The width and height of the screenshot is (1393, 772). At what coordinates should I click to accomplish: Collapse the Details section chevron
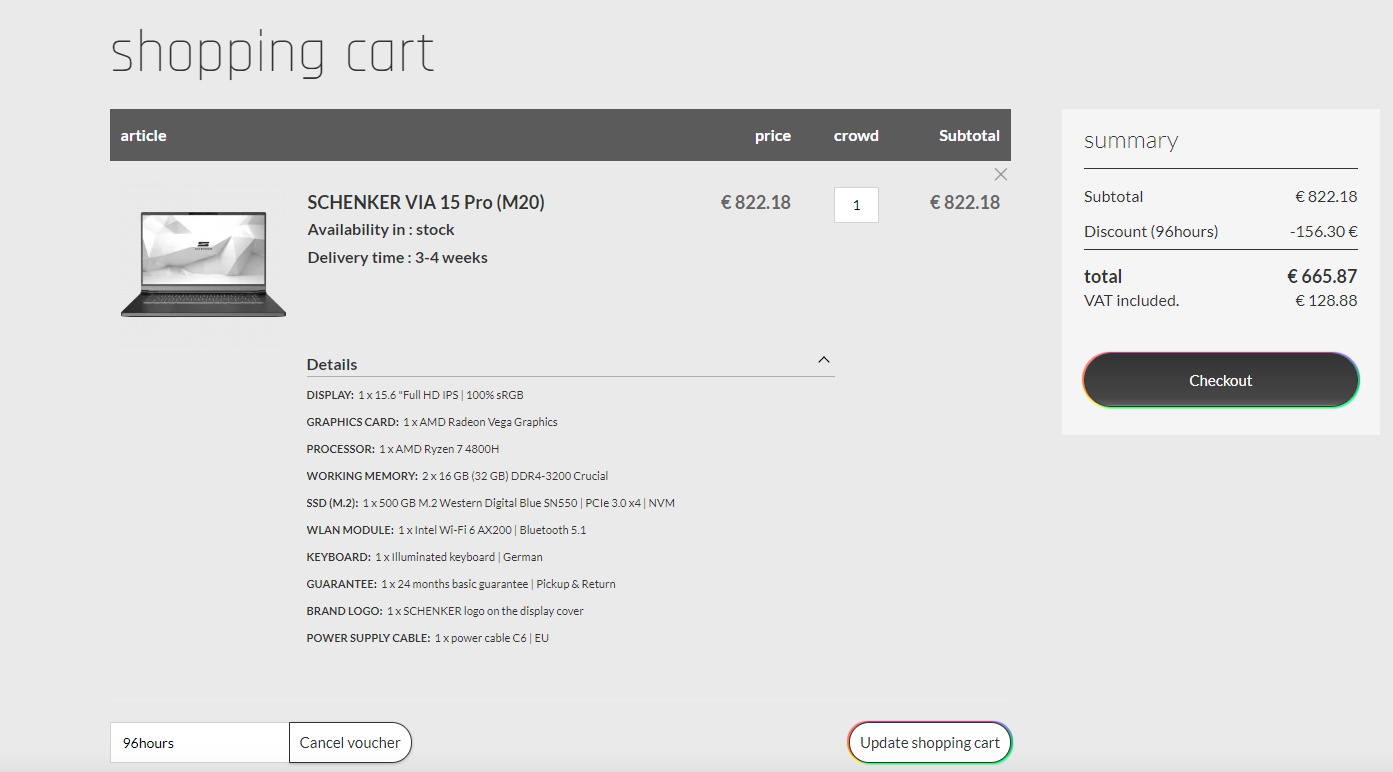click(x=824, y=360)
